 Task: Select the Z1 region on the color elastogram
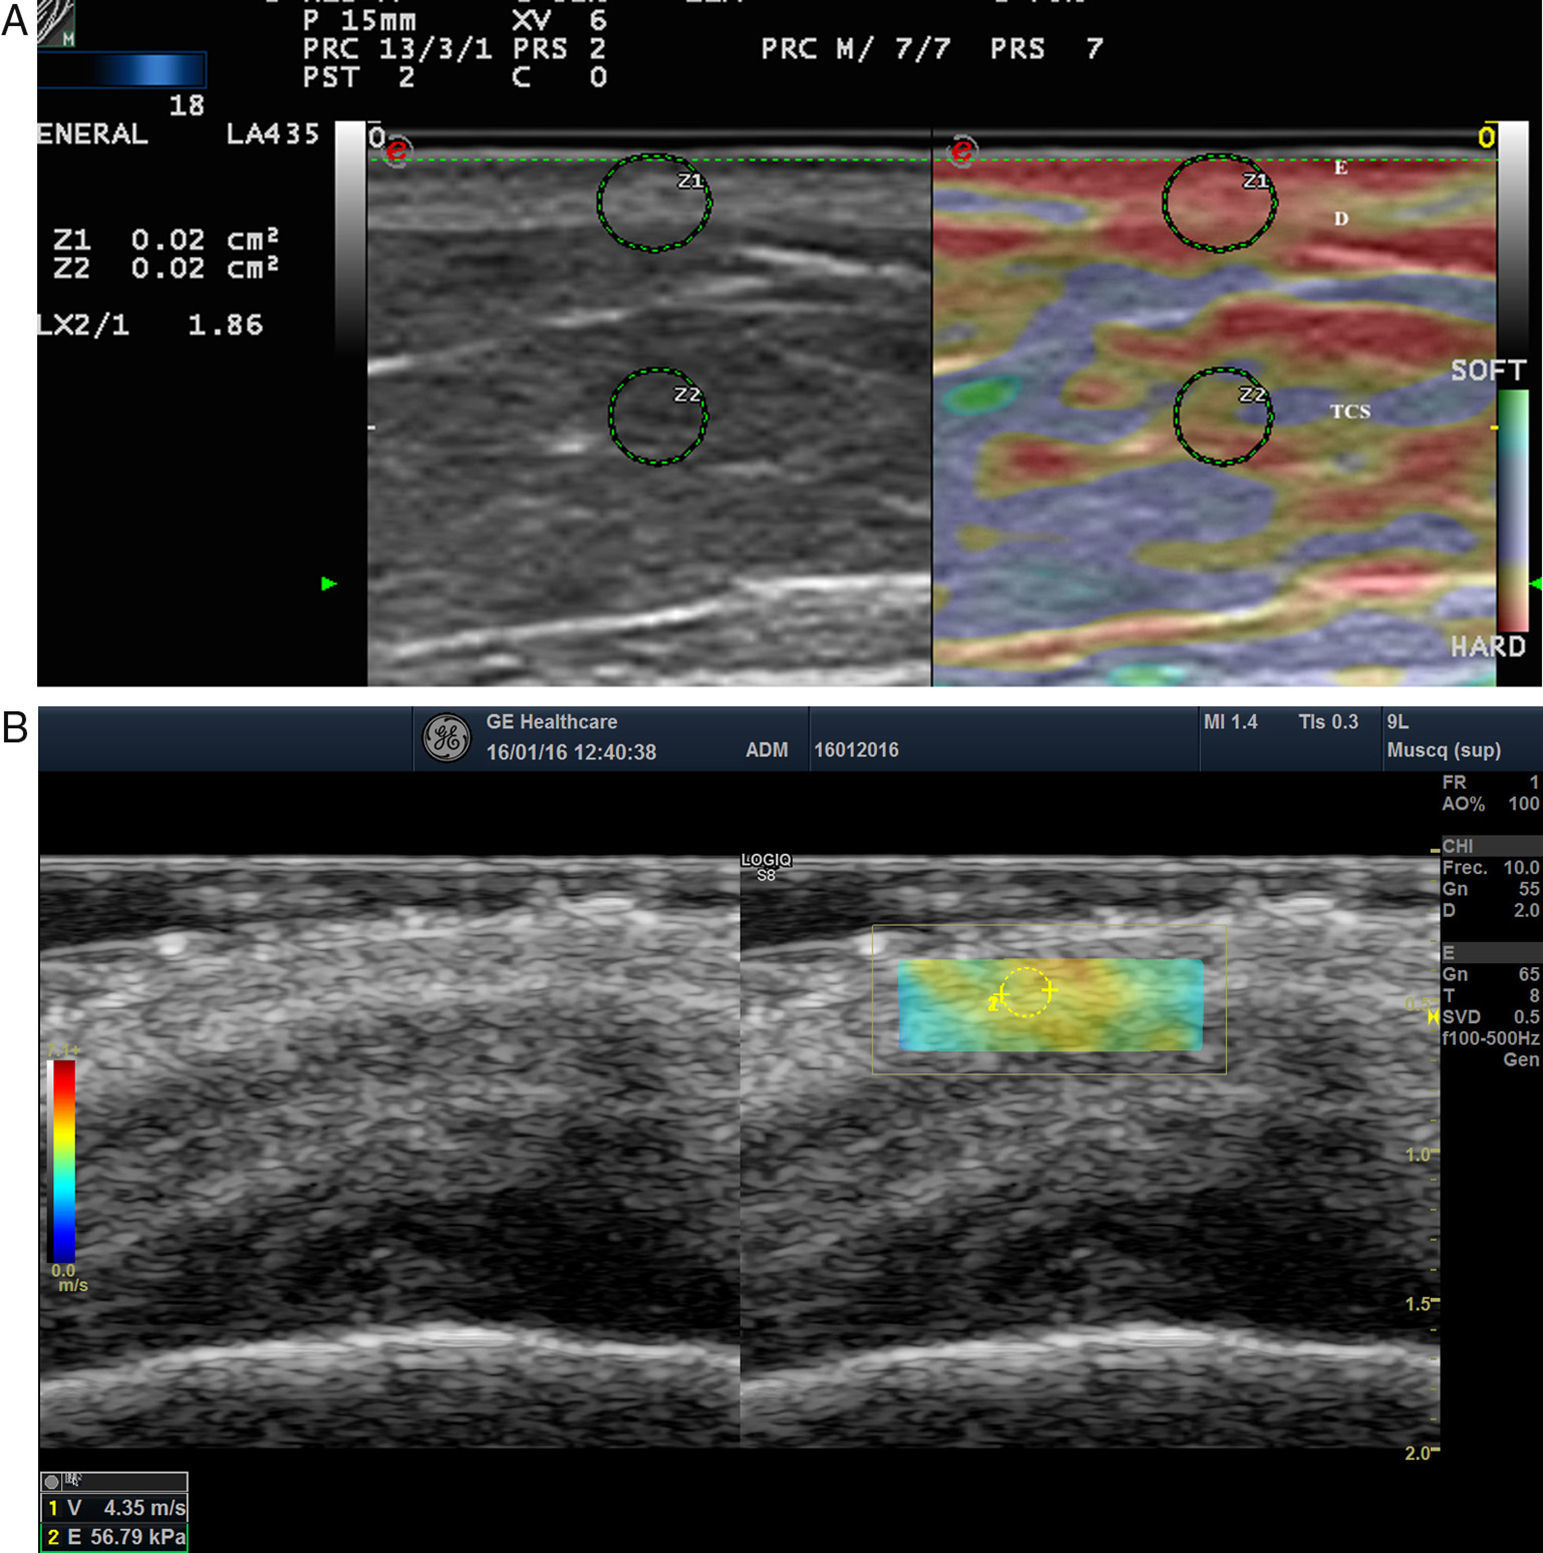coord(1218,203)
